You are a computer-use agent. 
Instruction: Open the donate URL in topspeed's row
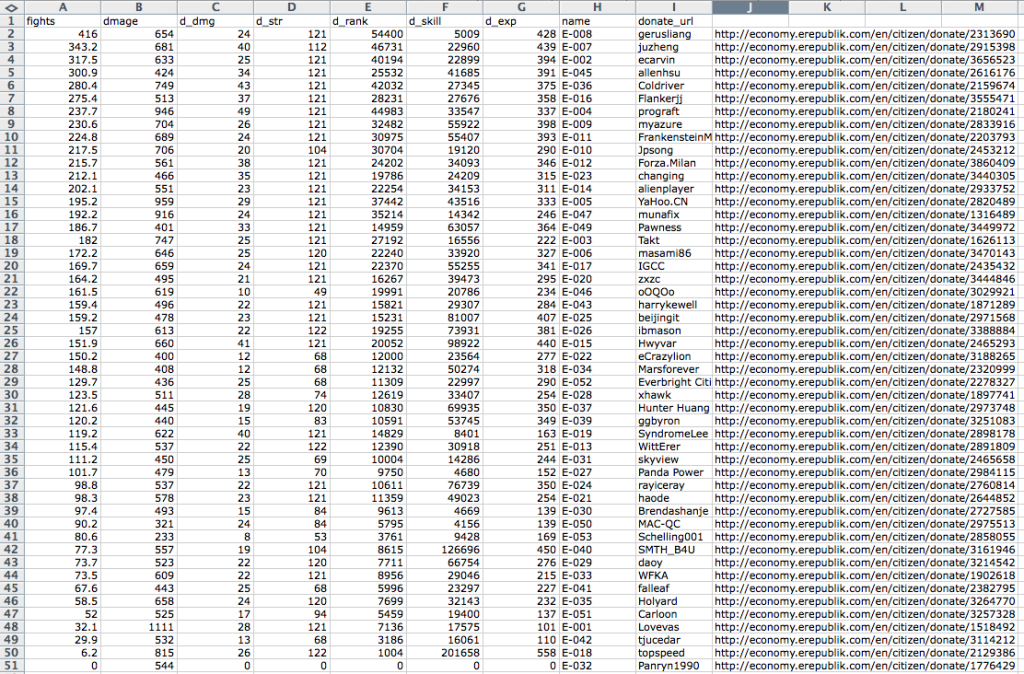[x=866, y=653]
